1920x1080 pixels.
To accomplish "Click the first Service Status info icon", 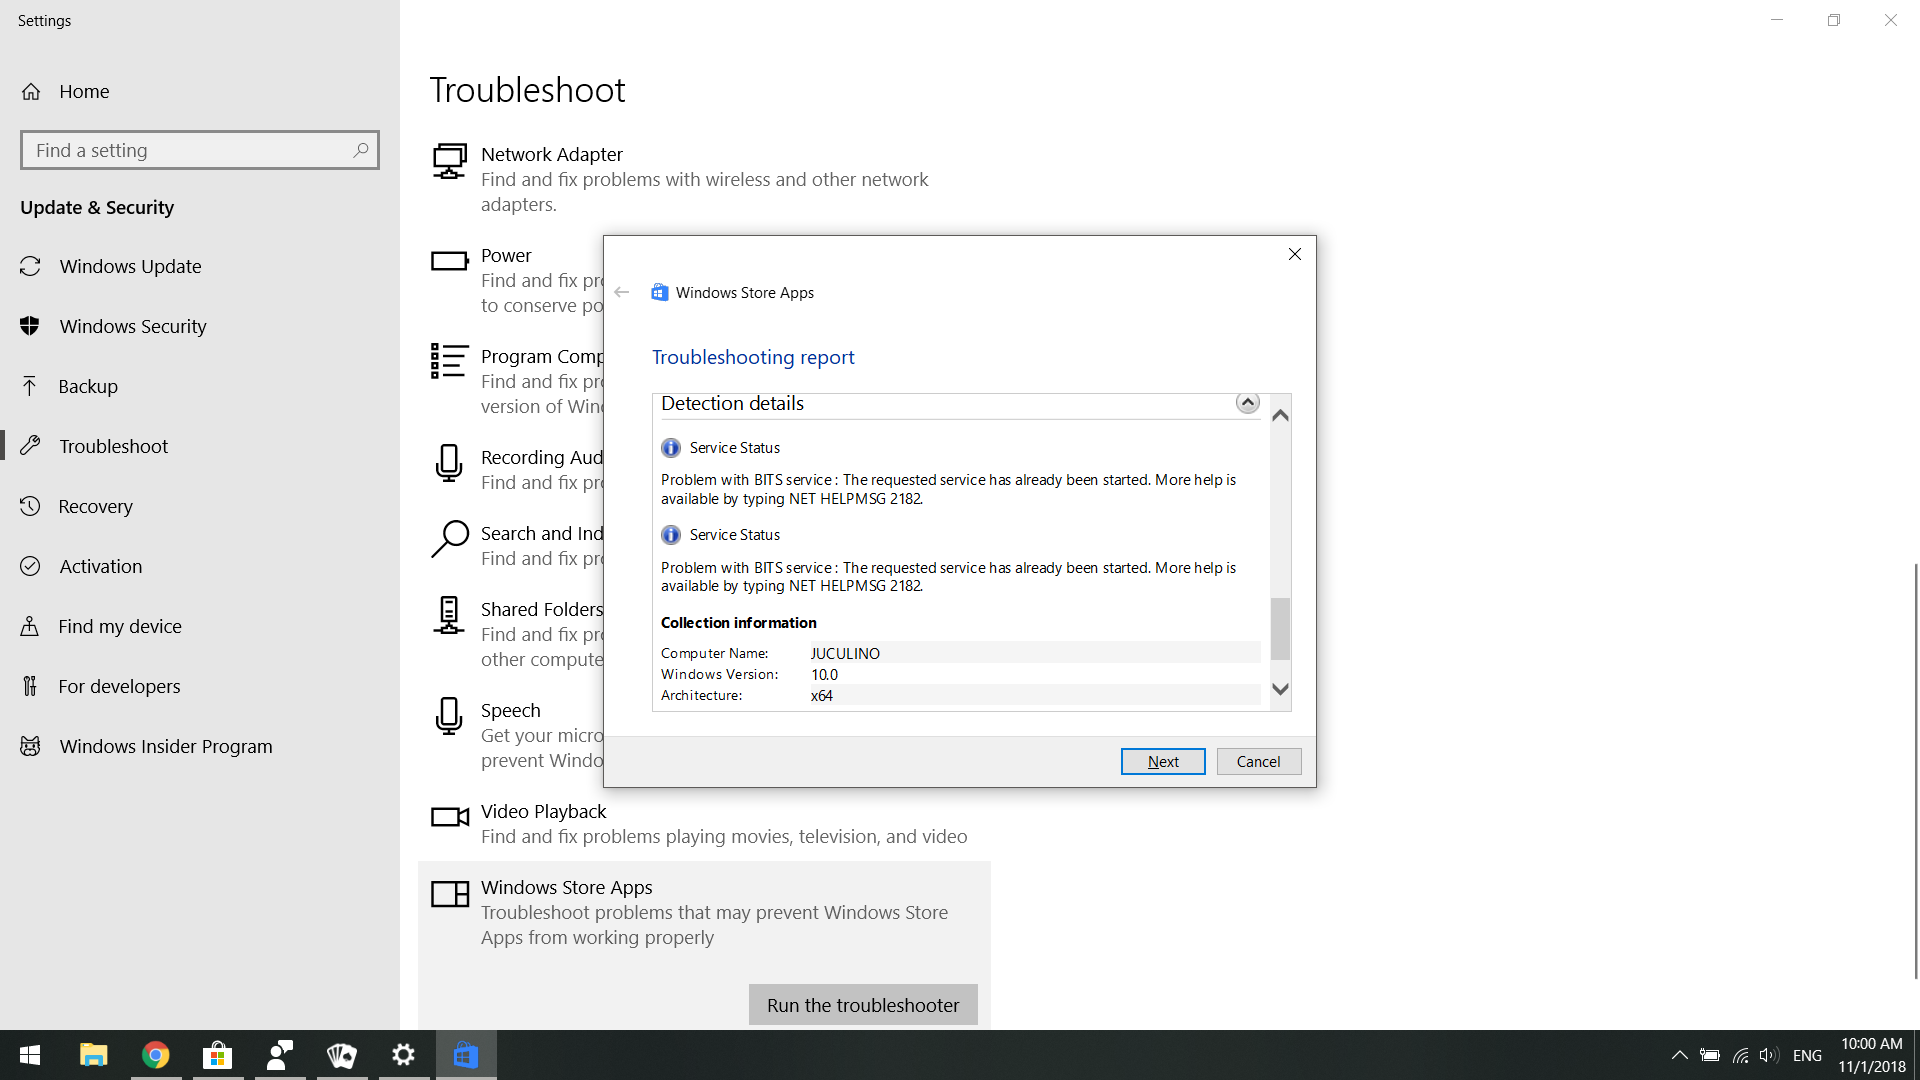I will pyautogui.click(x=671, y=448).
